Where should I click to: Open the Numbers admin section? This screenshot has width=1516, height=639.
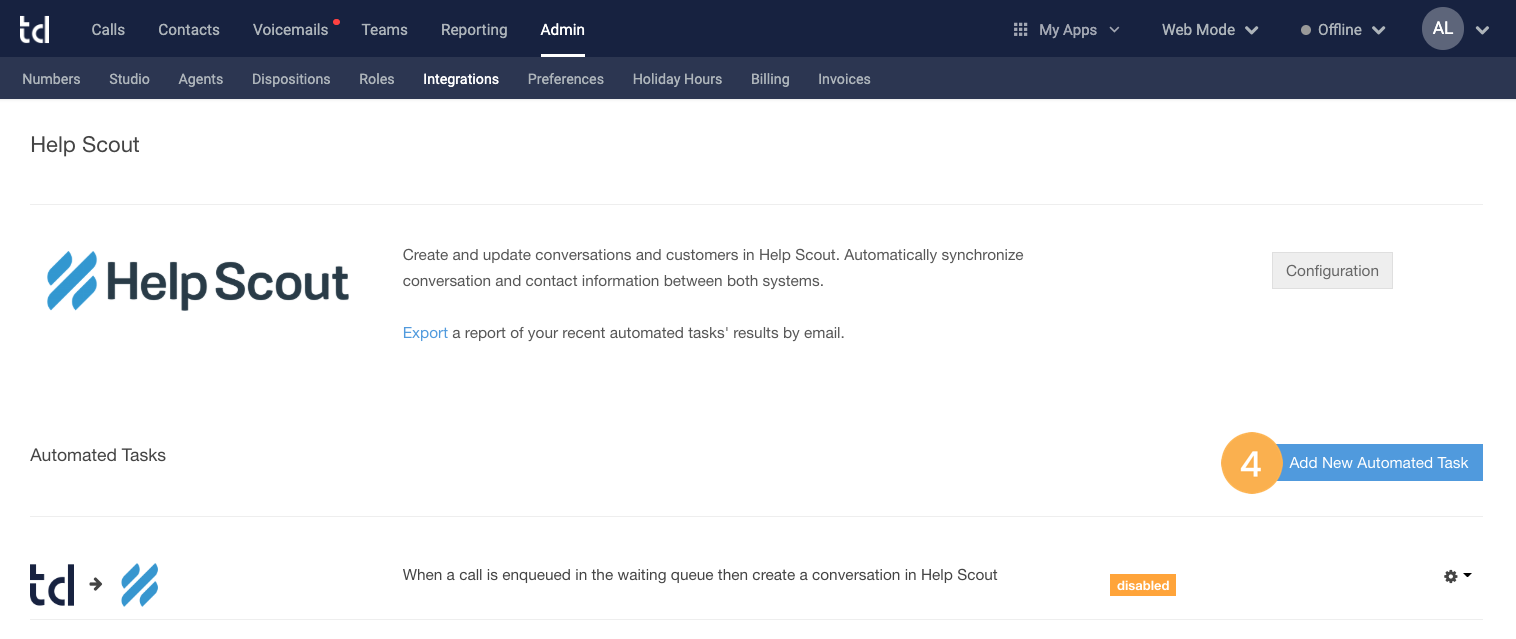[51, 79]
